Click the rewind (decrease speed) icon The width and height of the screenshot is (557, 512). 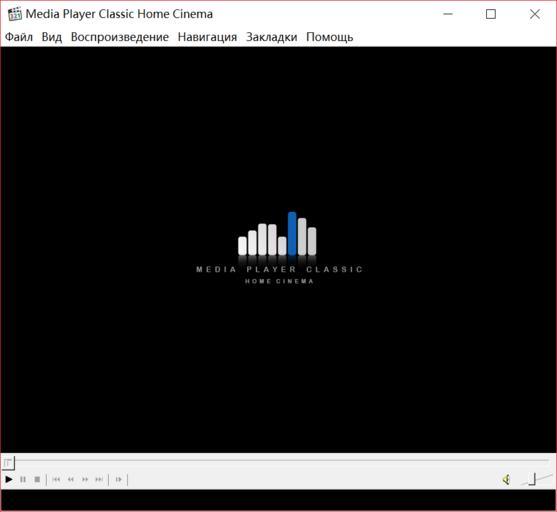coord(71,480)
